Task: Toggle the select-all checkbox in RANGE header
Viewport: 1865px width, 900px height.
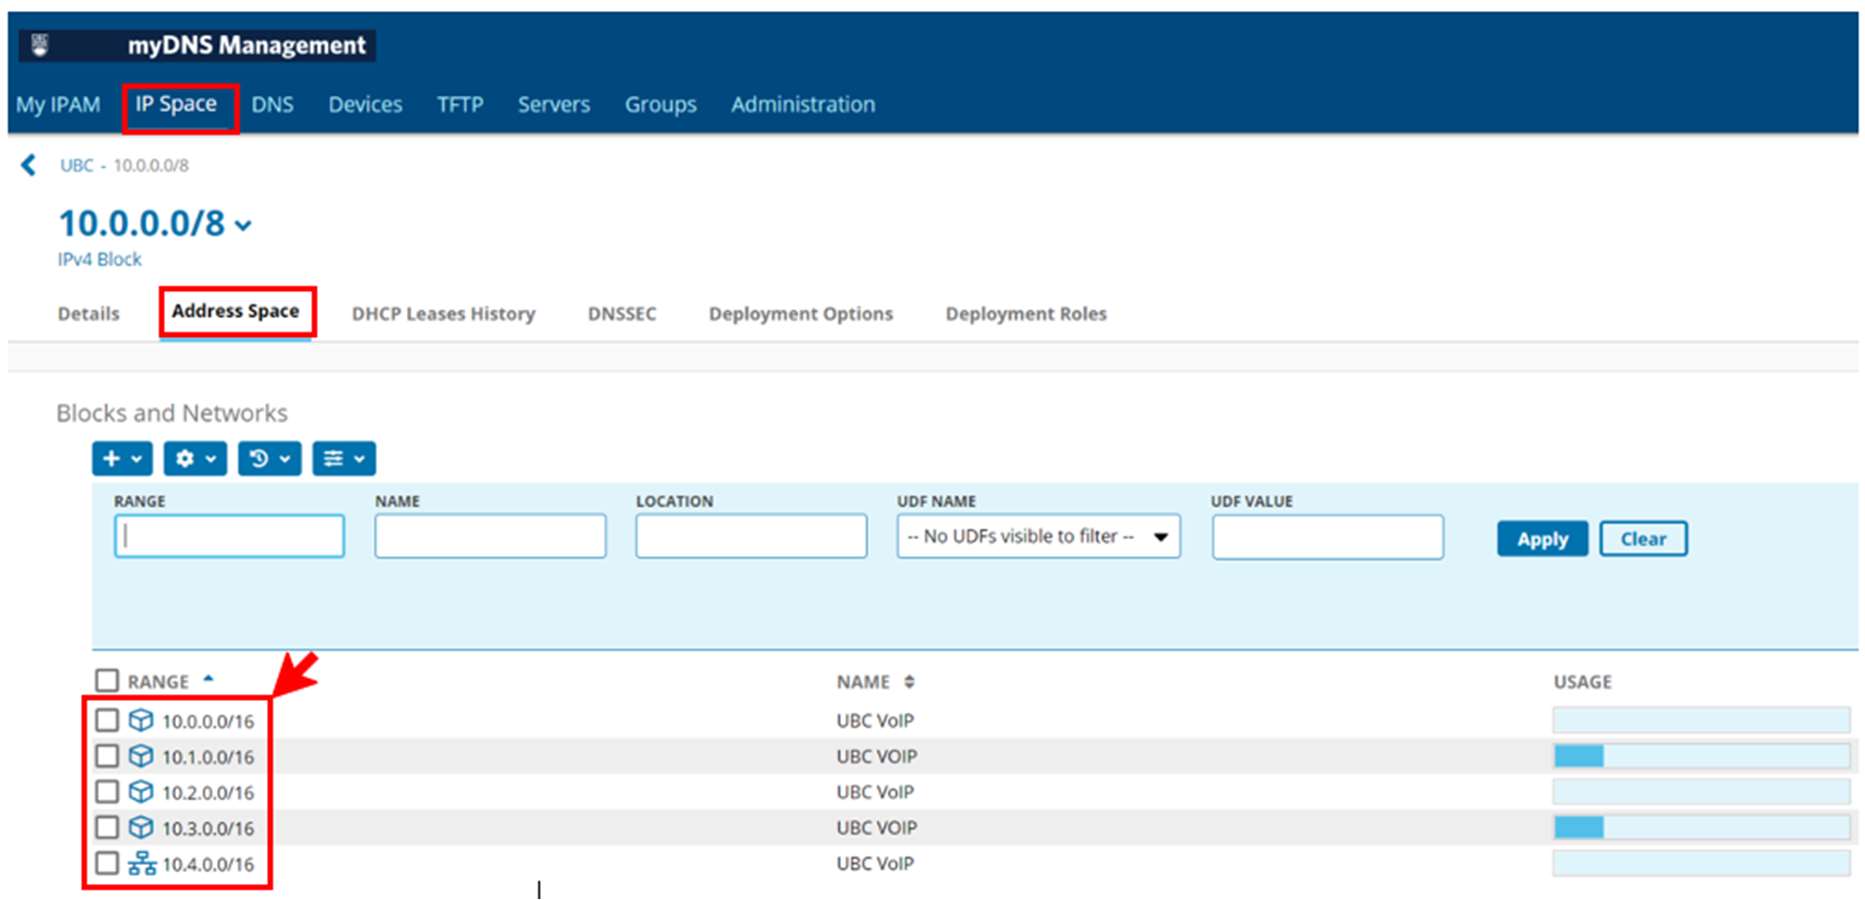Action: click(x=107, y=681)
